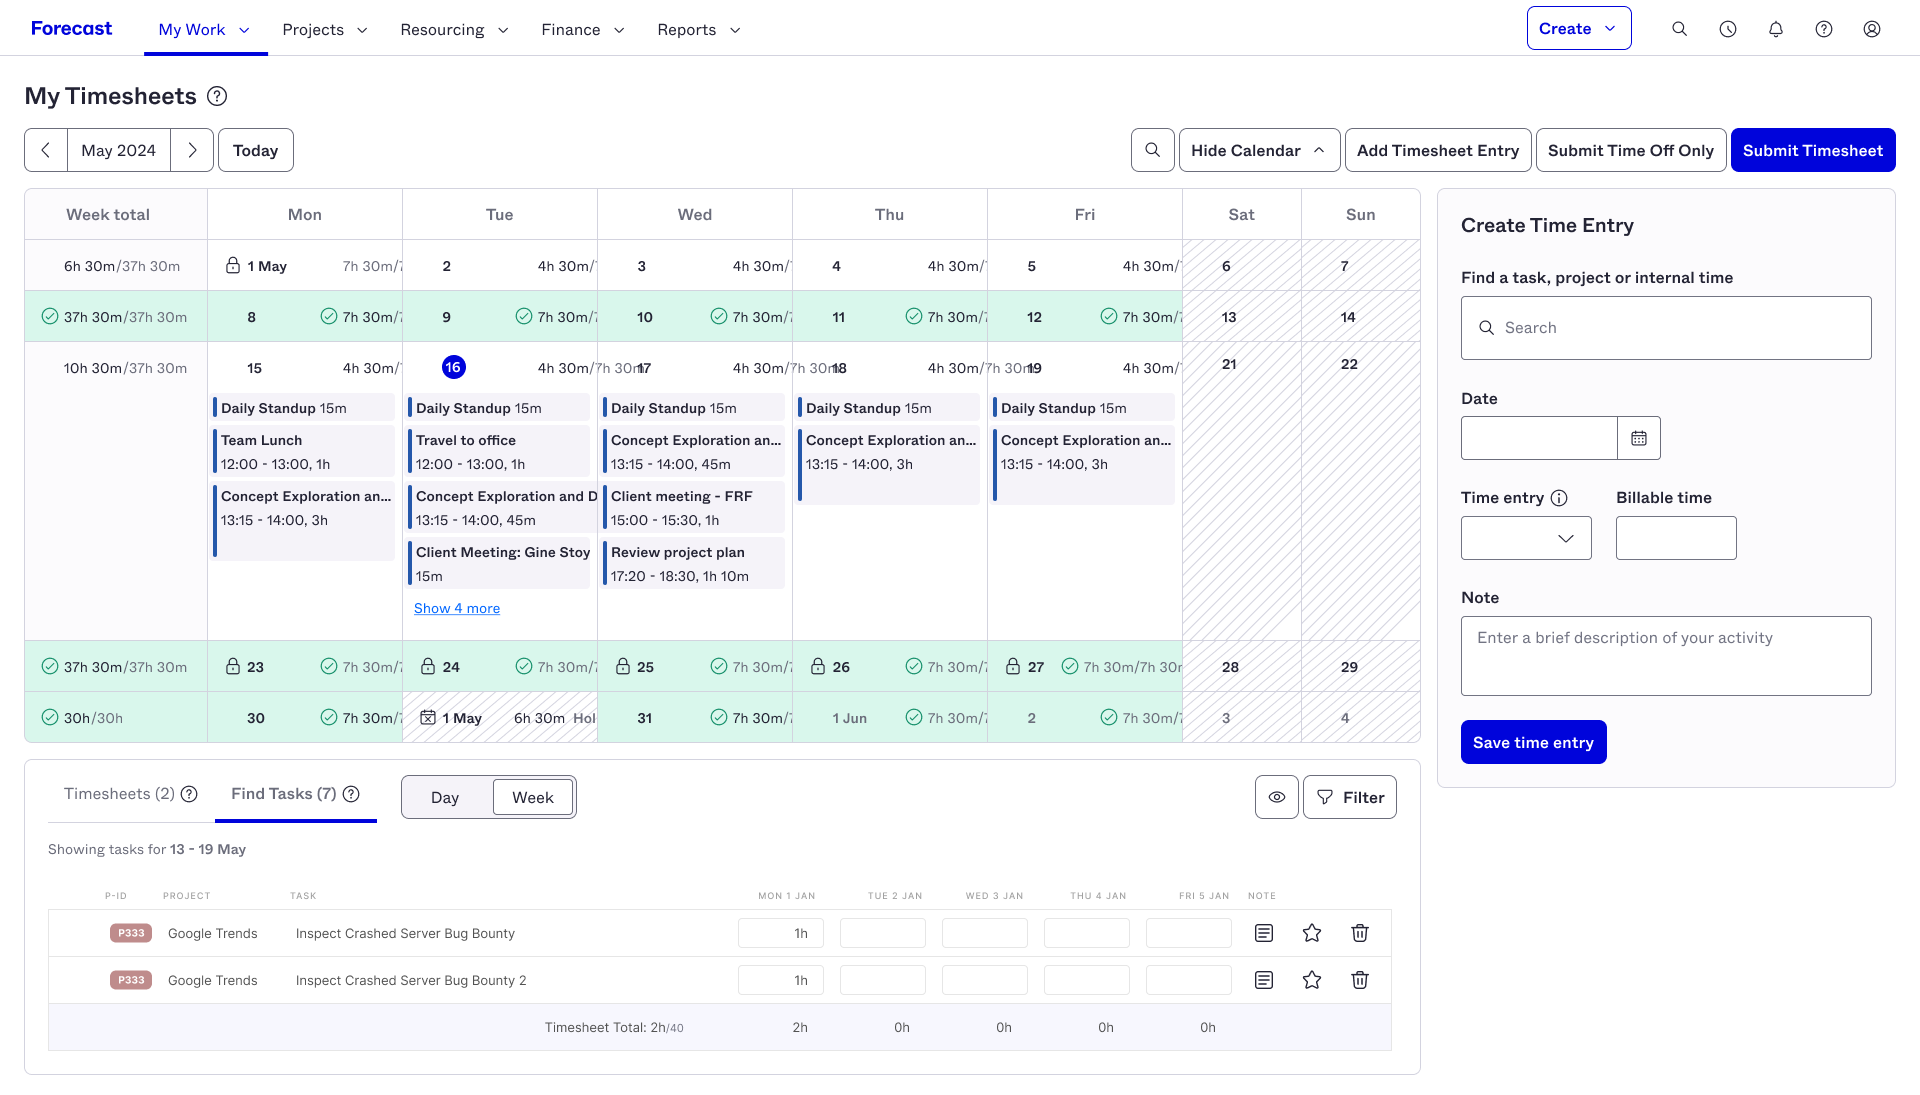The width and height of the screenshot is (1920, 1095).
Task: Click Monday hours field for Bug Bounty 2
Action: 781,980
